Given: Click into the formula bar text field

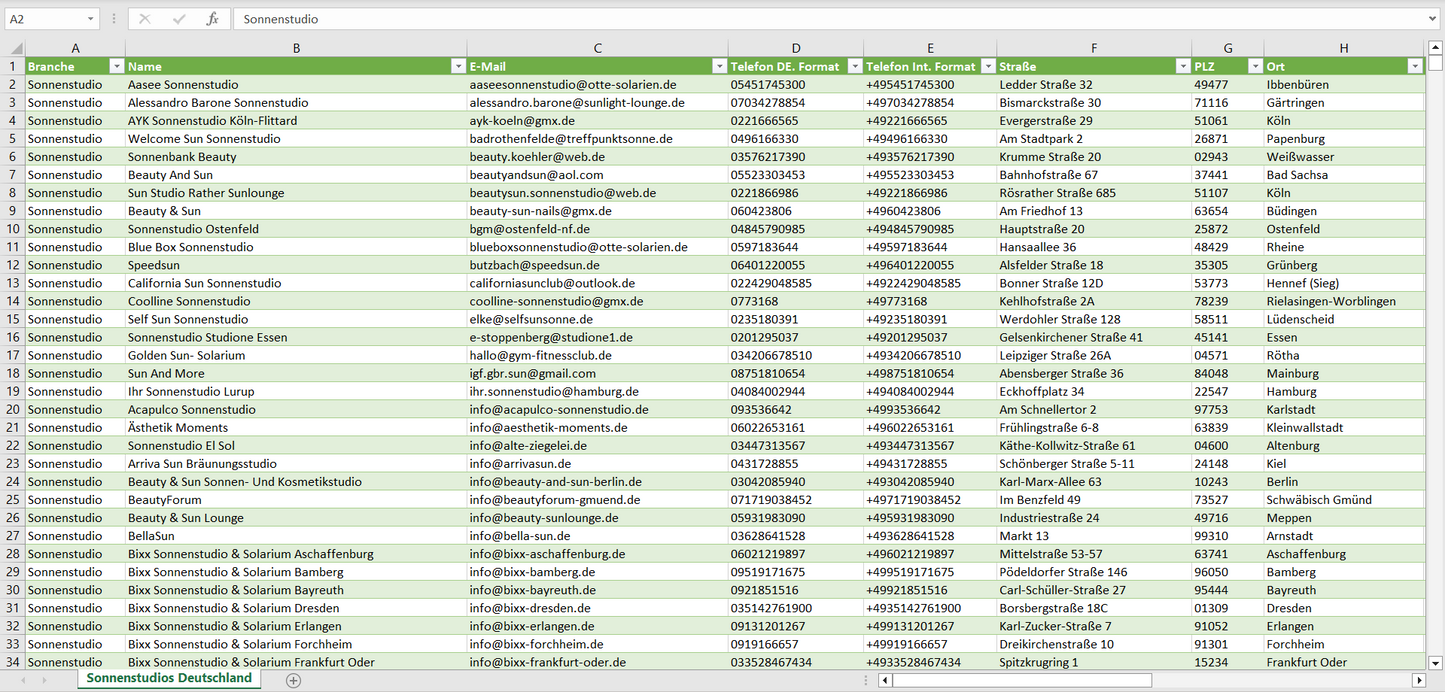Looking at the screenshot, I should tap(830, 19).
